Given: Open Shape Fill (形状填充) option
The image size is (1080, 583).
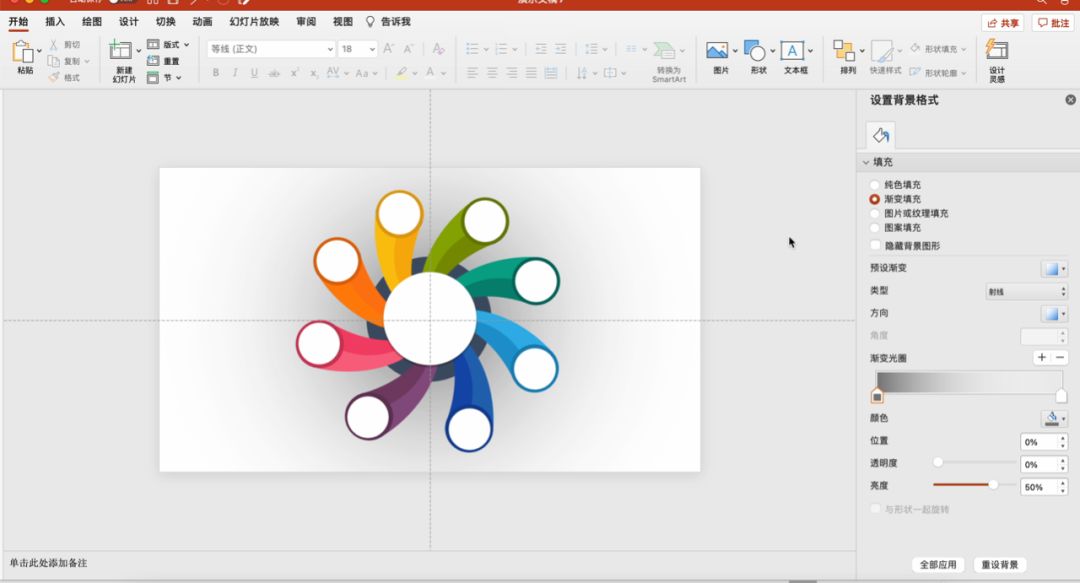Looking at the screenshot, I should pyautogui.click(x=938, y=49).
